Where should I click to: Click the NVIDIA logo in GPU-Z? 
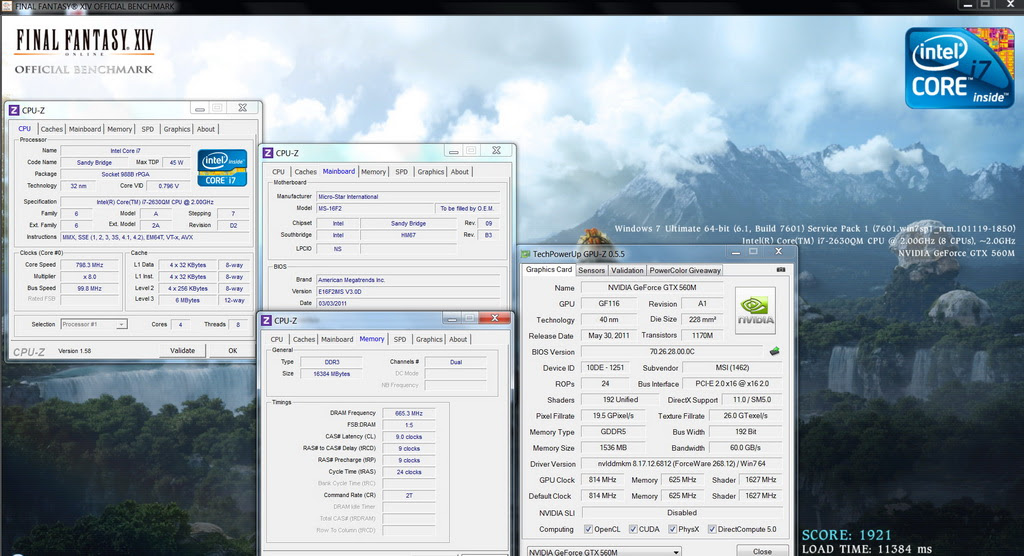coord(755,311)
